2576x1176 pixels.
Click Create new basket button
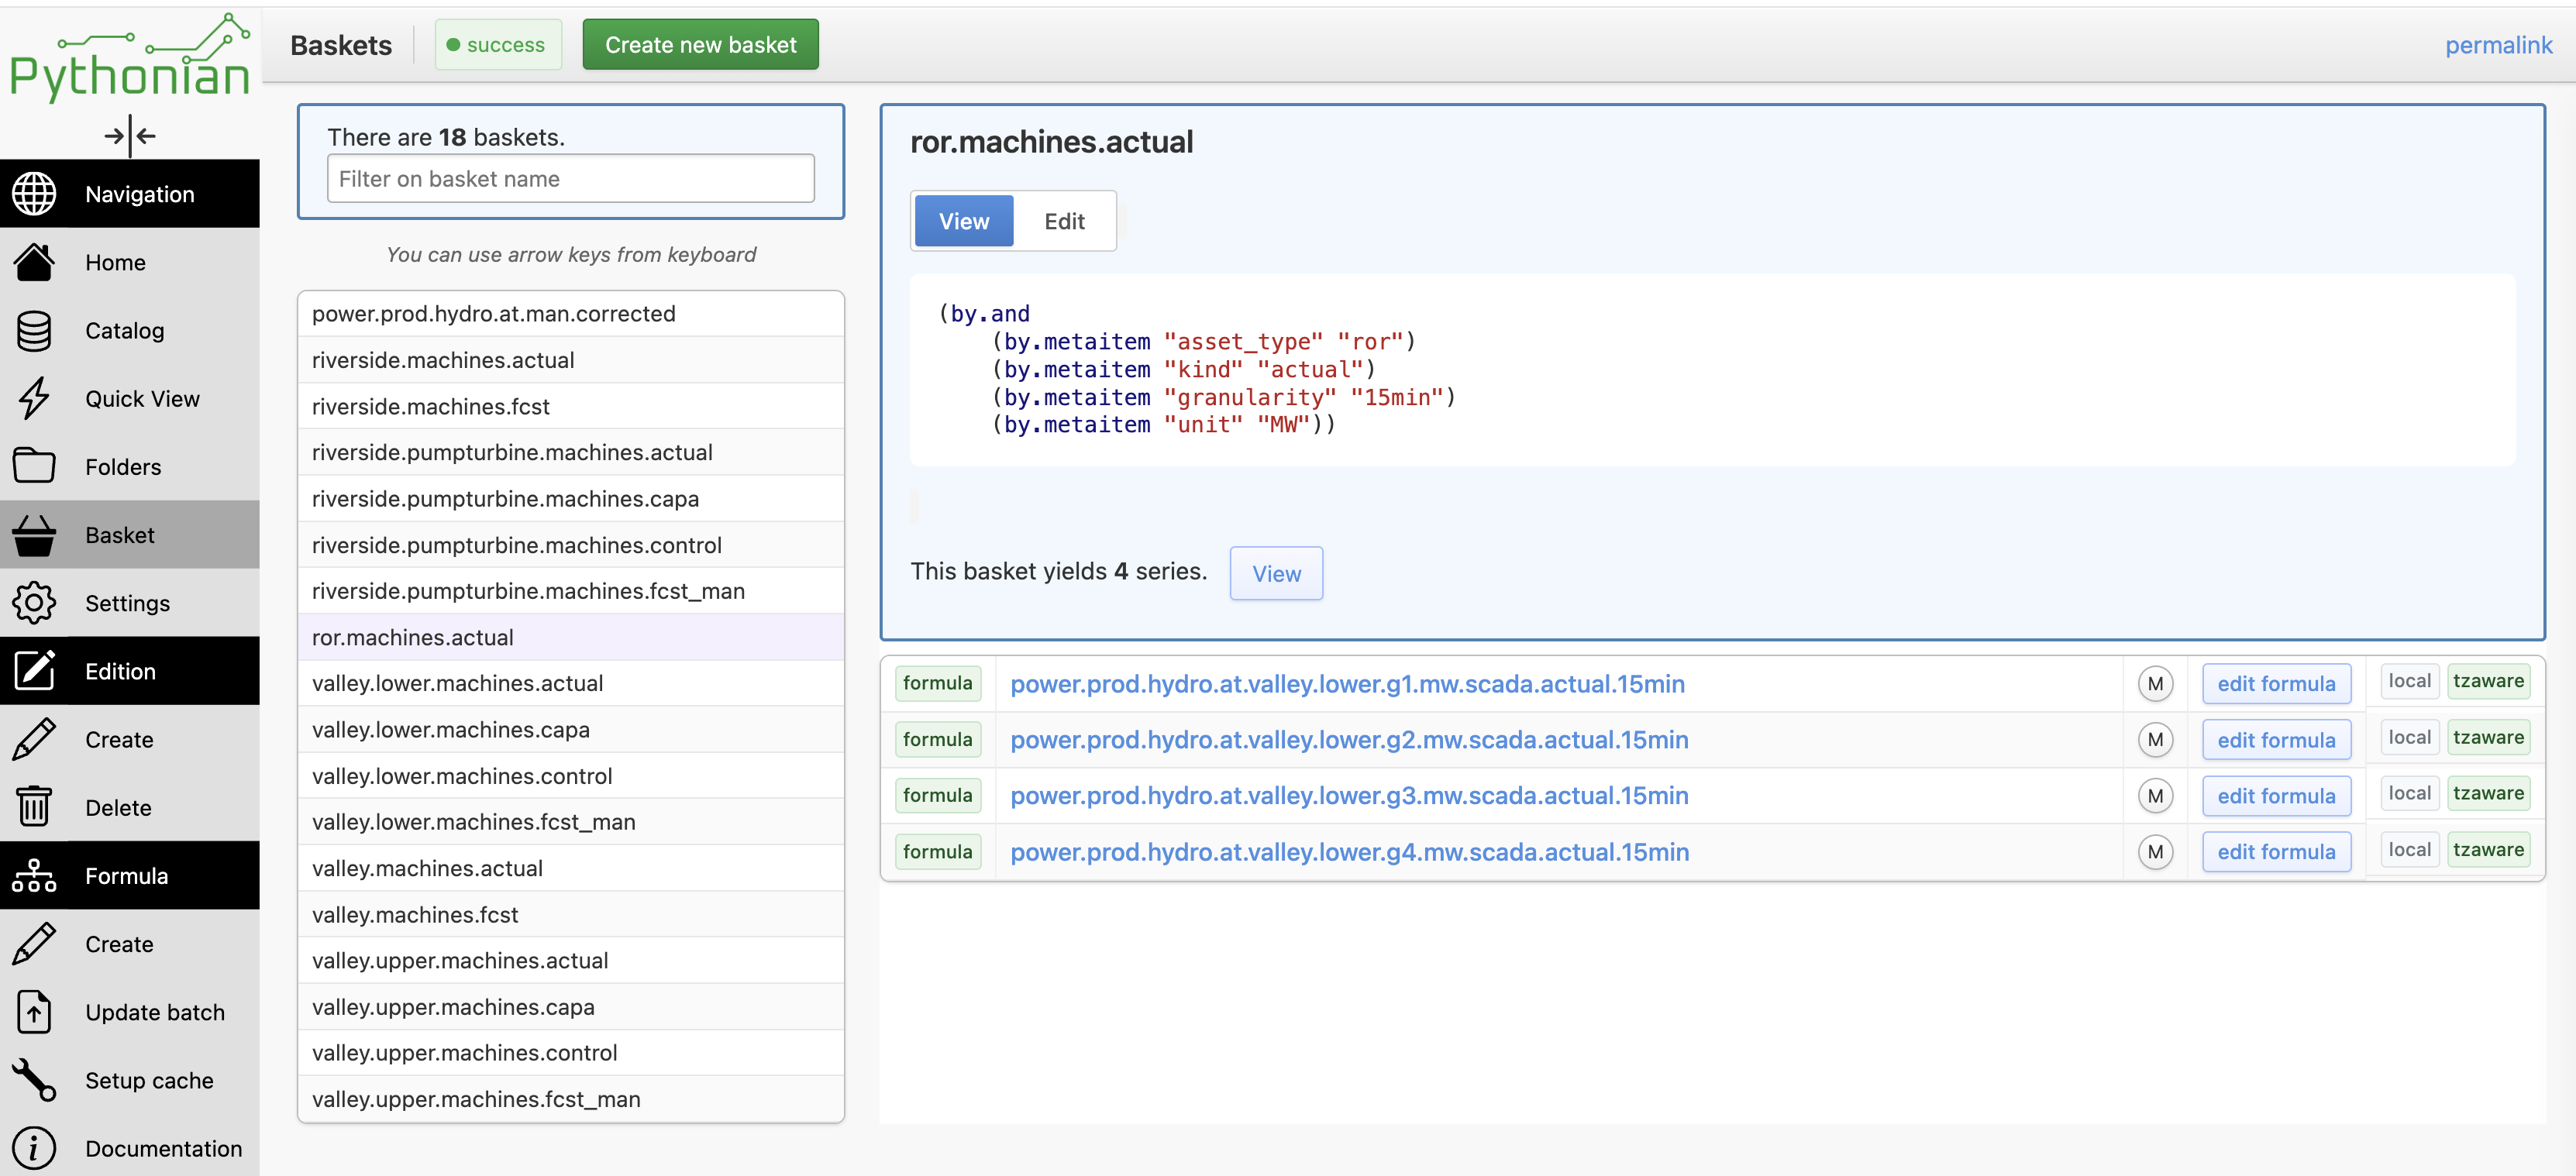700,45
